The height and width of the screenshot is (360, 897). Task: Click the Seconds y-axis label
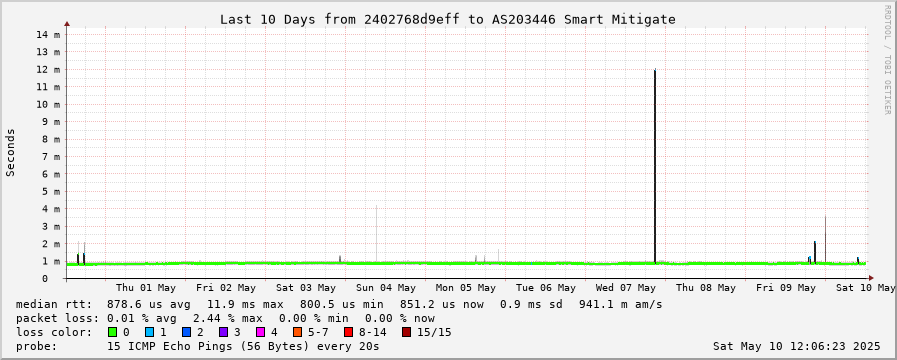11,152
